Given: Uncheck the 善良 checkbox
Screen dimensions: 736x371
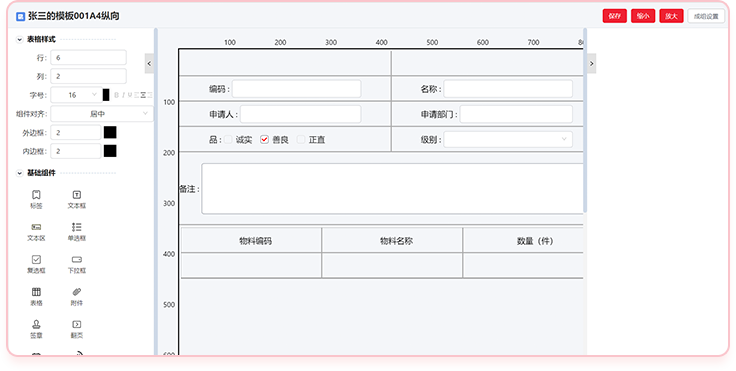Looking at the screenshot, I should pos(264,139).
